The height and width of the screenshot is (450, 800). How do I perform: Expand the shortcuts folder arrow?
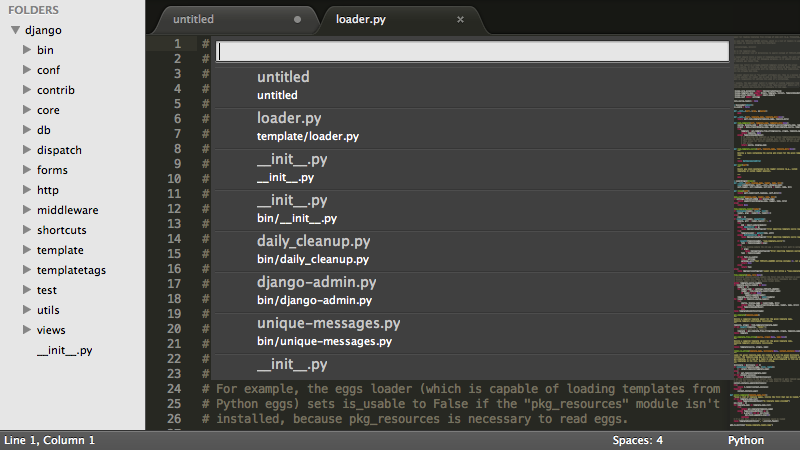click(x=27, y=230)
